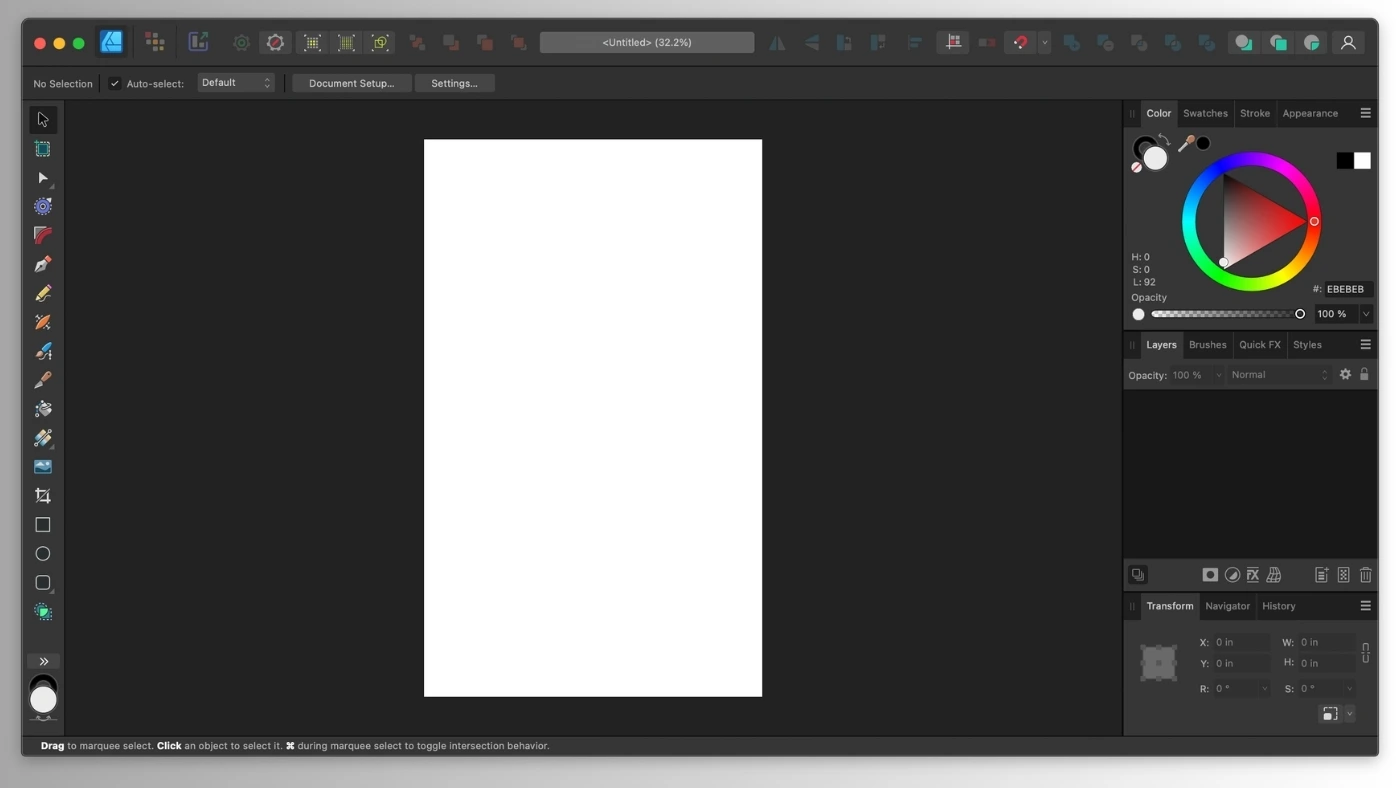Click the Document Setup button
Image resolution: width=1400 pixels, height=788 pixels.
351,83
